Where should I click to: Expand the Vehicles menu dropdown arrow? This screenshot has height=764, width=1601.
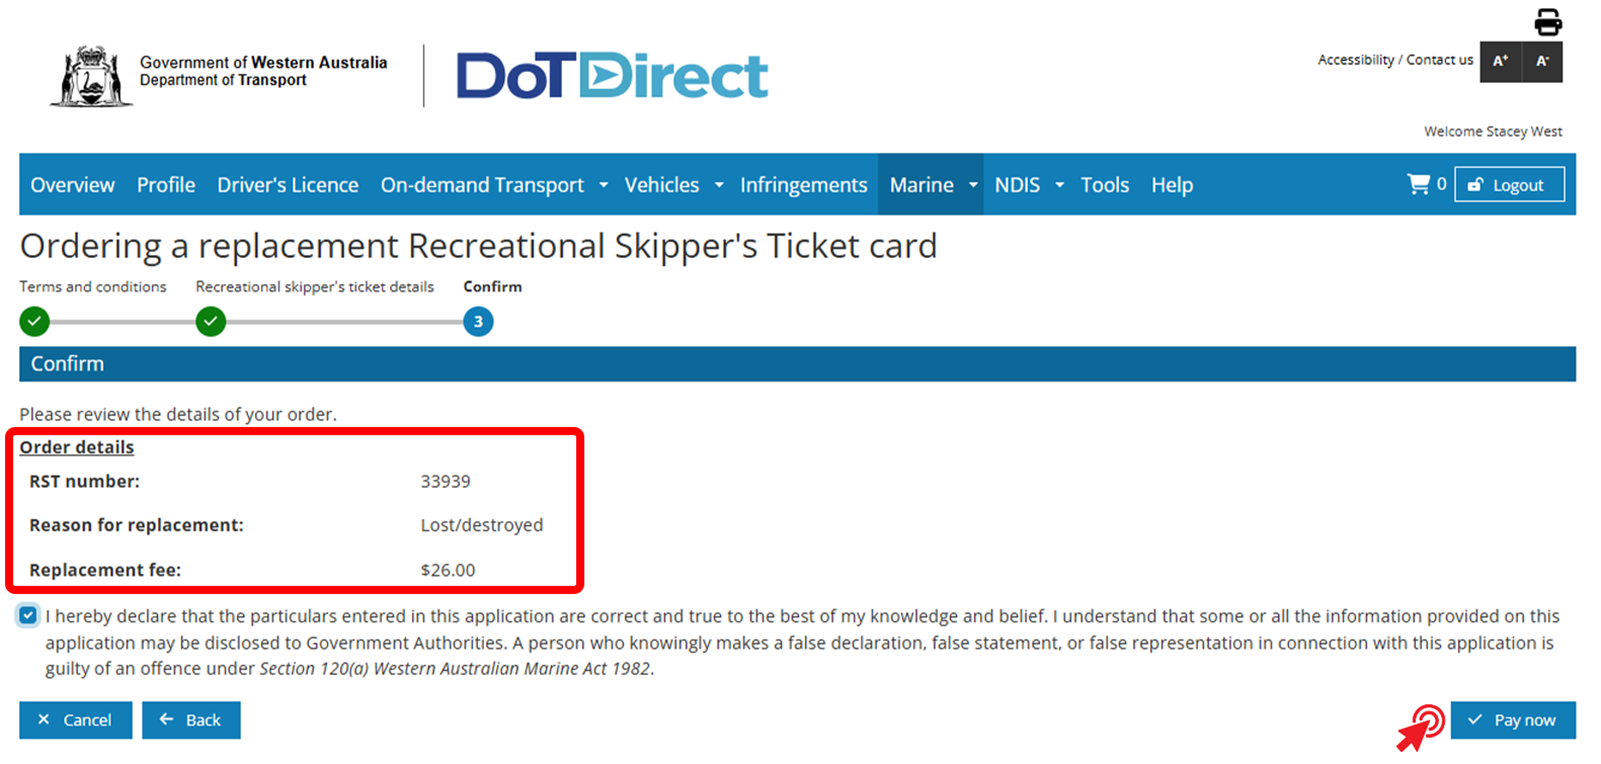[719, 185]
